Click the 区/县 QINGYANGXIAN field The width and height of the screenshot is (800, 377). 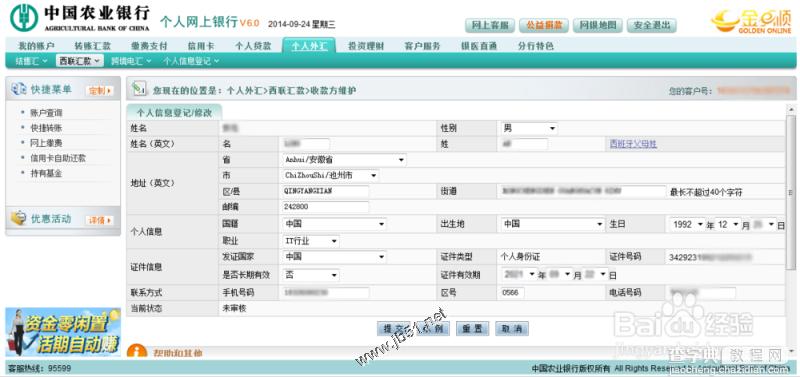point(326,191)
